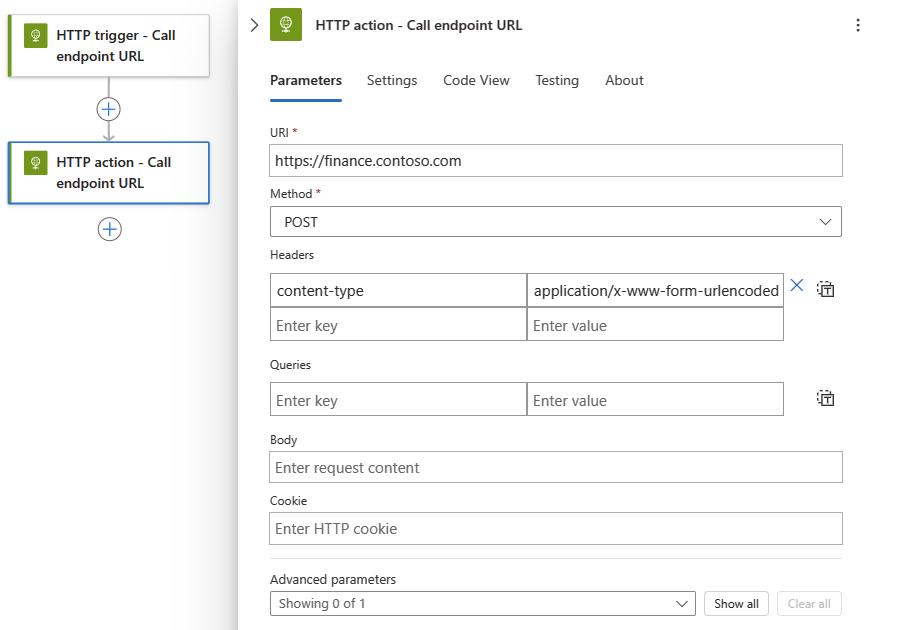This screenshot has height=630, width=900.
Task: Click the Cookie input field
Action: click(x=555, y=529)
